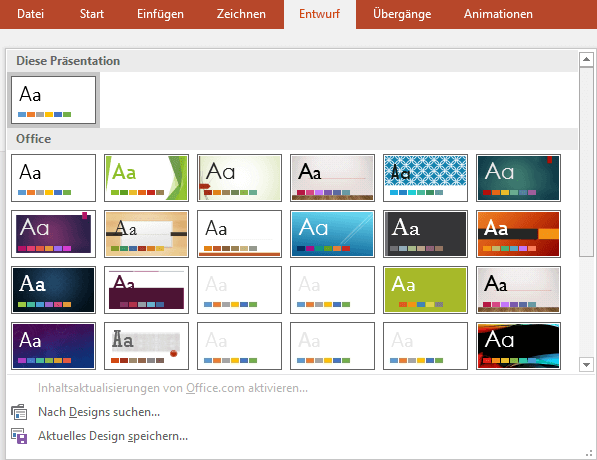Click the Nach Designs suchen folder icon
This screenshot has height=460, width=597.
coord(19,412)
